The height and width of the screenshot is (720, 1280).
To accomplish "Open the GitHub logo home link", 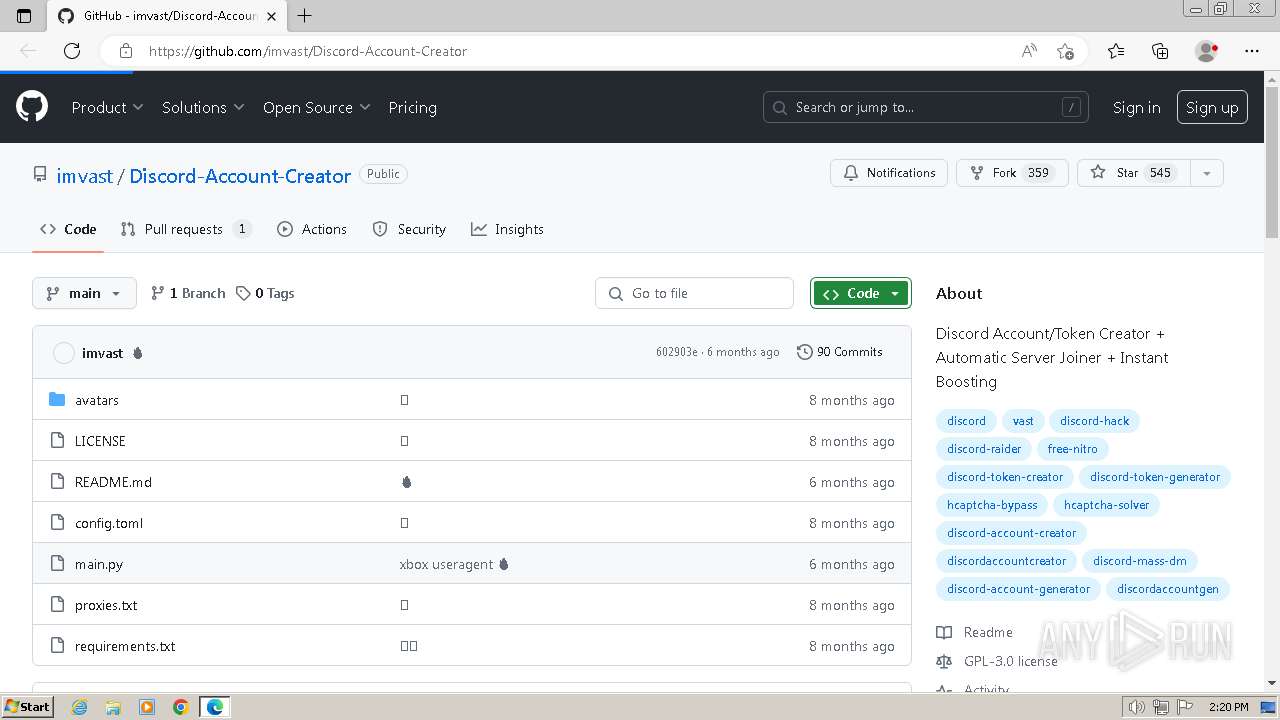I will pos(32,107).
